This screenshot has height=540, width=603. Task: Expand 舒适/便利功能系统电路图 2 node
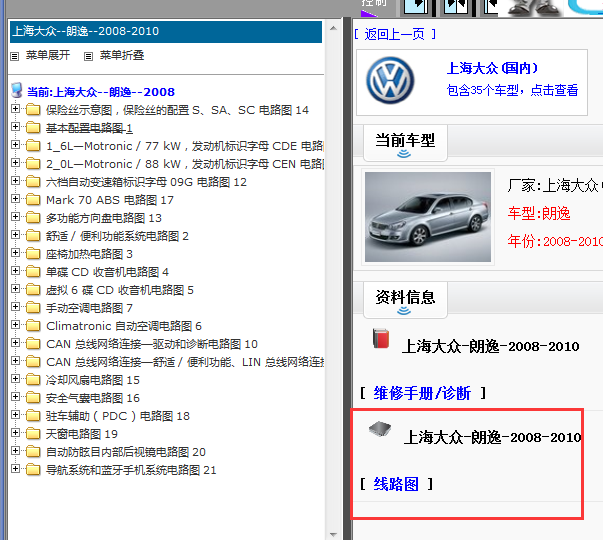[15, 235]
